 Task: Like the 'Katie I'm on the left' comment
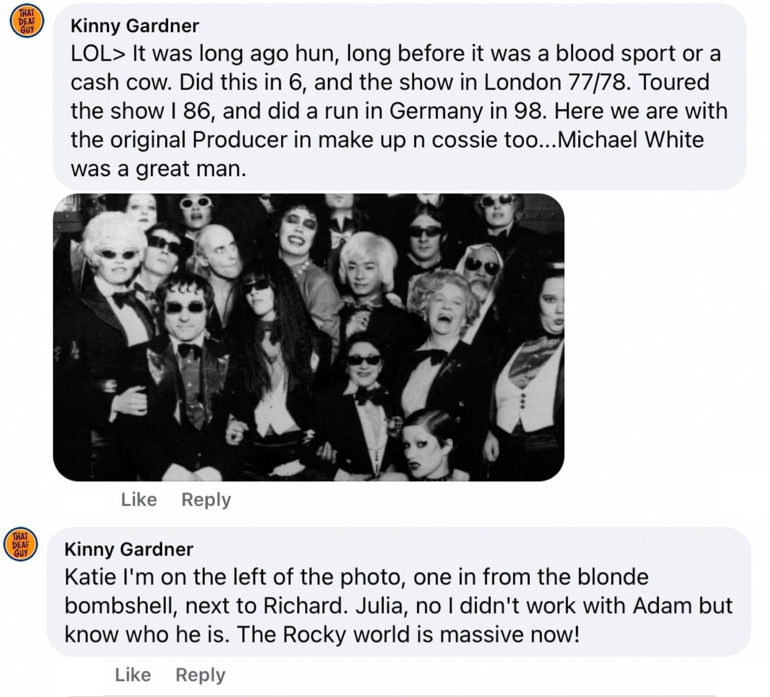[133, 674]
